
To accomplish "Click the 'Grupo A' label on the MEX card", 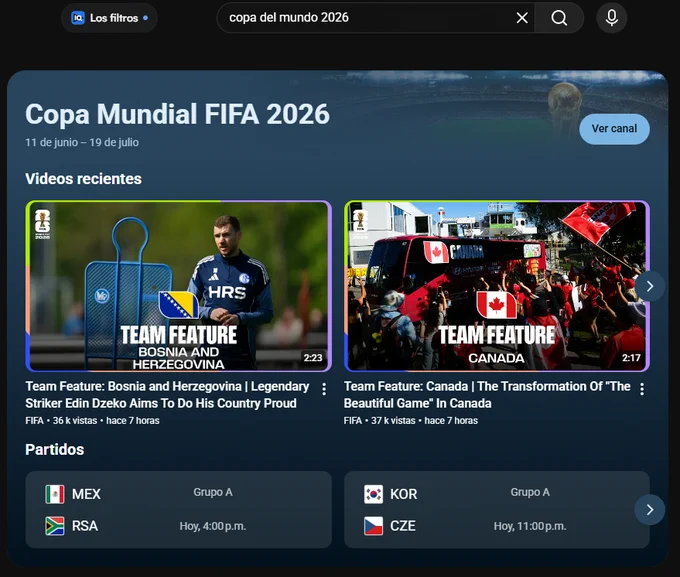I will click(213, 492).
